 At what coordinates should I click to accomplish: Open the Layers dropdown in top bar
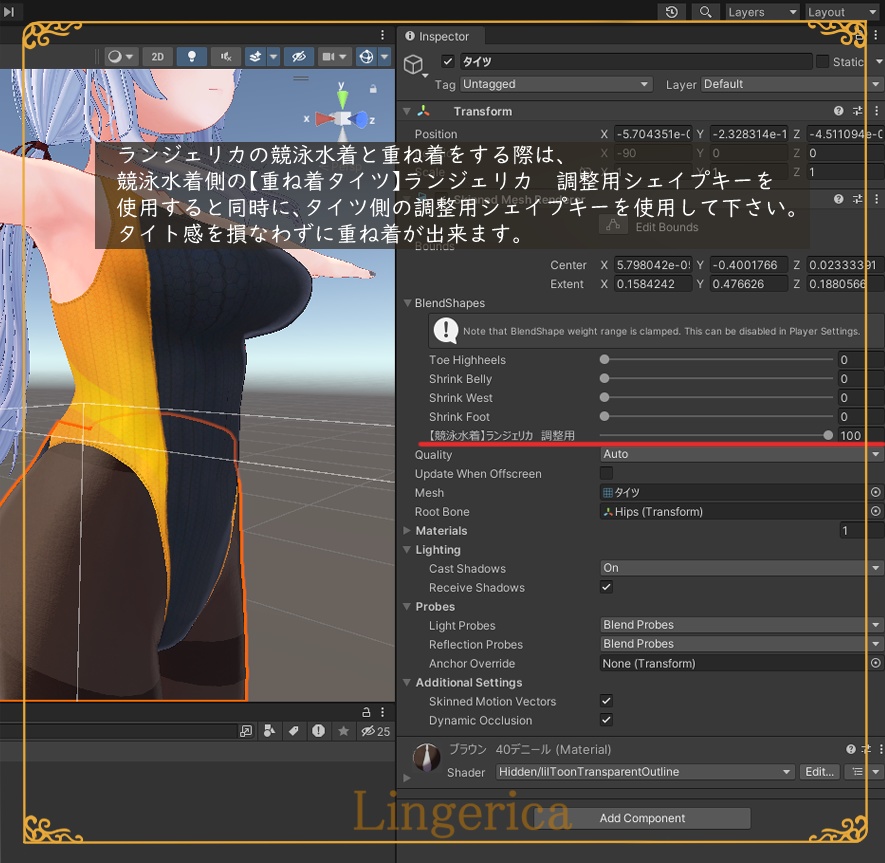pos(763,12)
